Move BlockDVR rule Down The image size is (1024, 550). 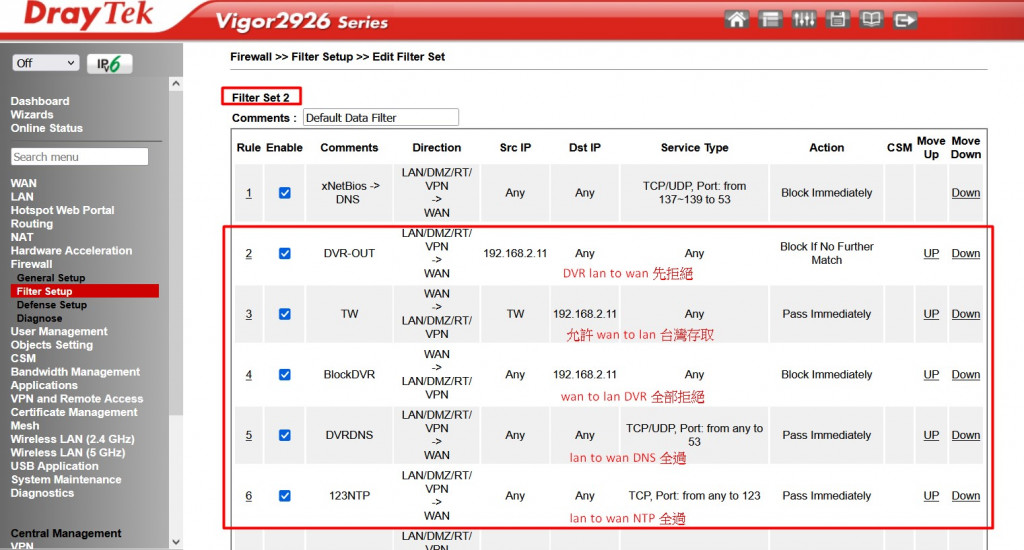pyautogui.click(x=965, y=374)
